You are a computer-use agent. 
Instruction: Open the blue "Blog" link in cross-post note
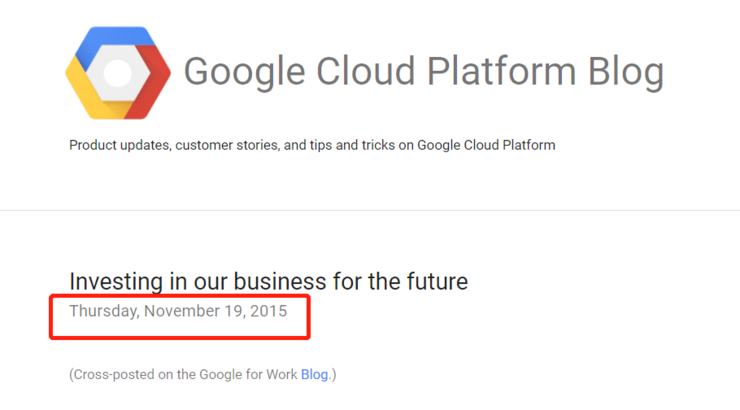314,375
